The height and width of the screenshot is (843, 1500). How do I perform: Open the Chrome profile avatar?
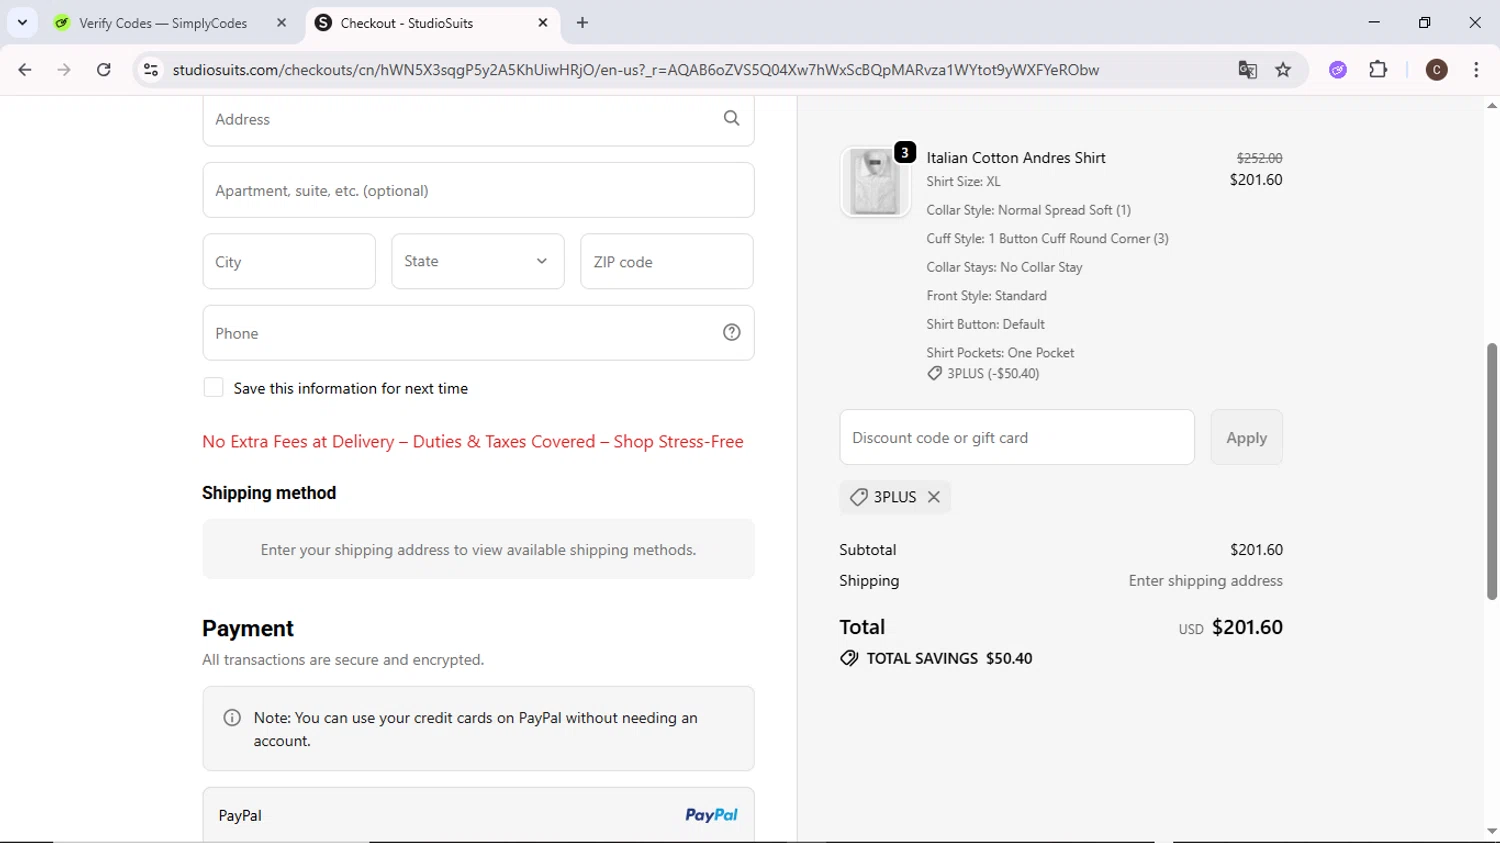[x=1437, y=70]
